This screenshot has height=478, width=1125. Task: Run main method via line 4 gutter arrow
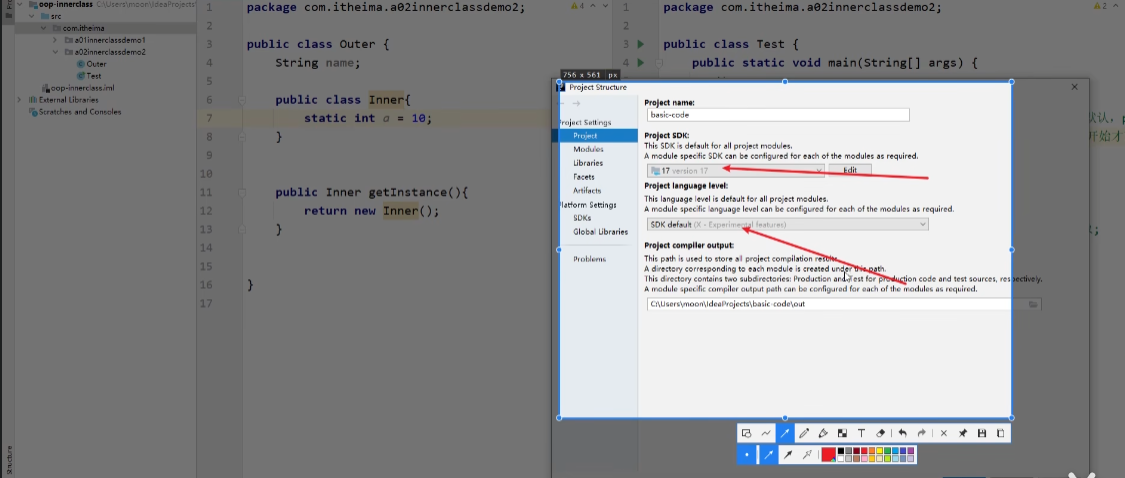[641, 63]
